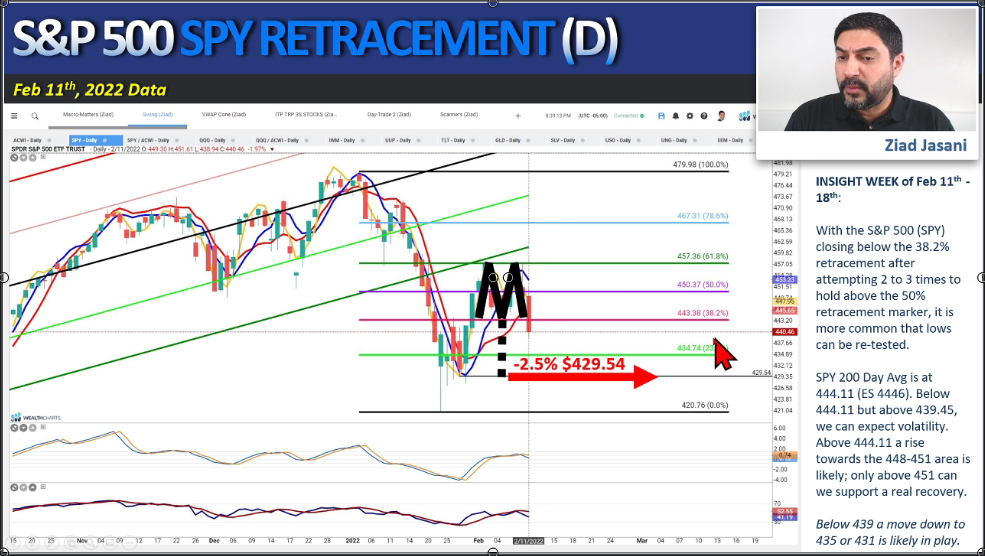Click the symbol search magnifier icon

tap(35, 116)
